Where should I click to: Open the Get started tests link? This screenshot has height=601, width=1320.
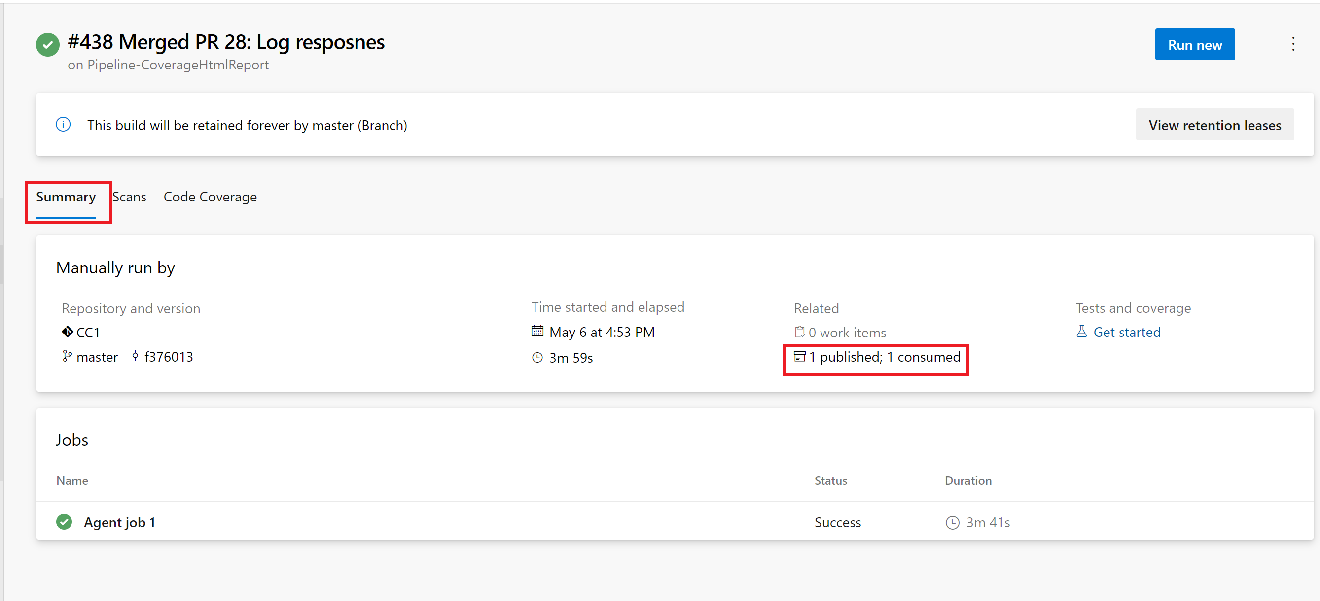pyautogui.click(x=1127, y=332)
